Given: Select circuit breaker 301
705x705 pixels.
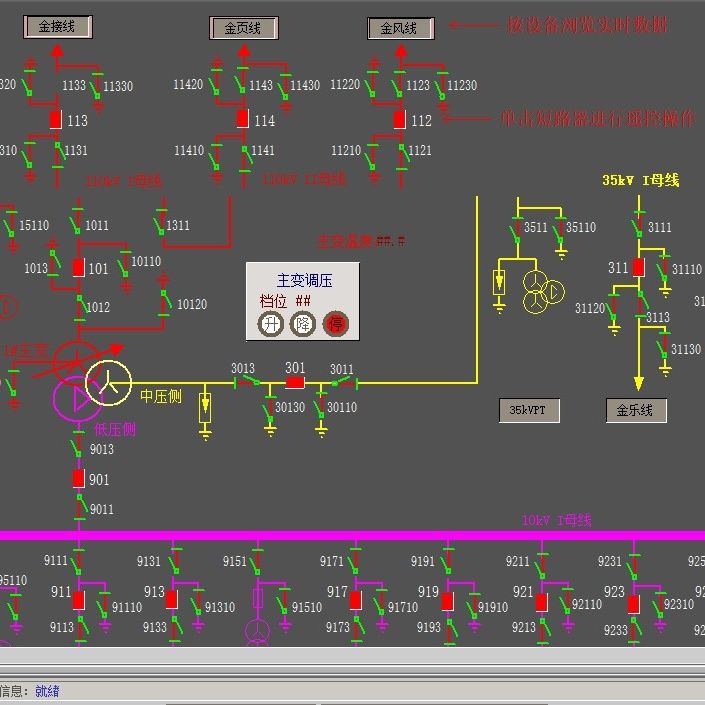Looking at the screenshot, I should point(295,383).
